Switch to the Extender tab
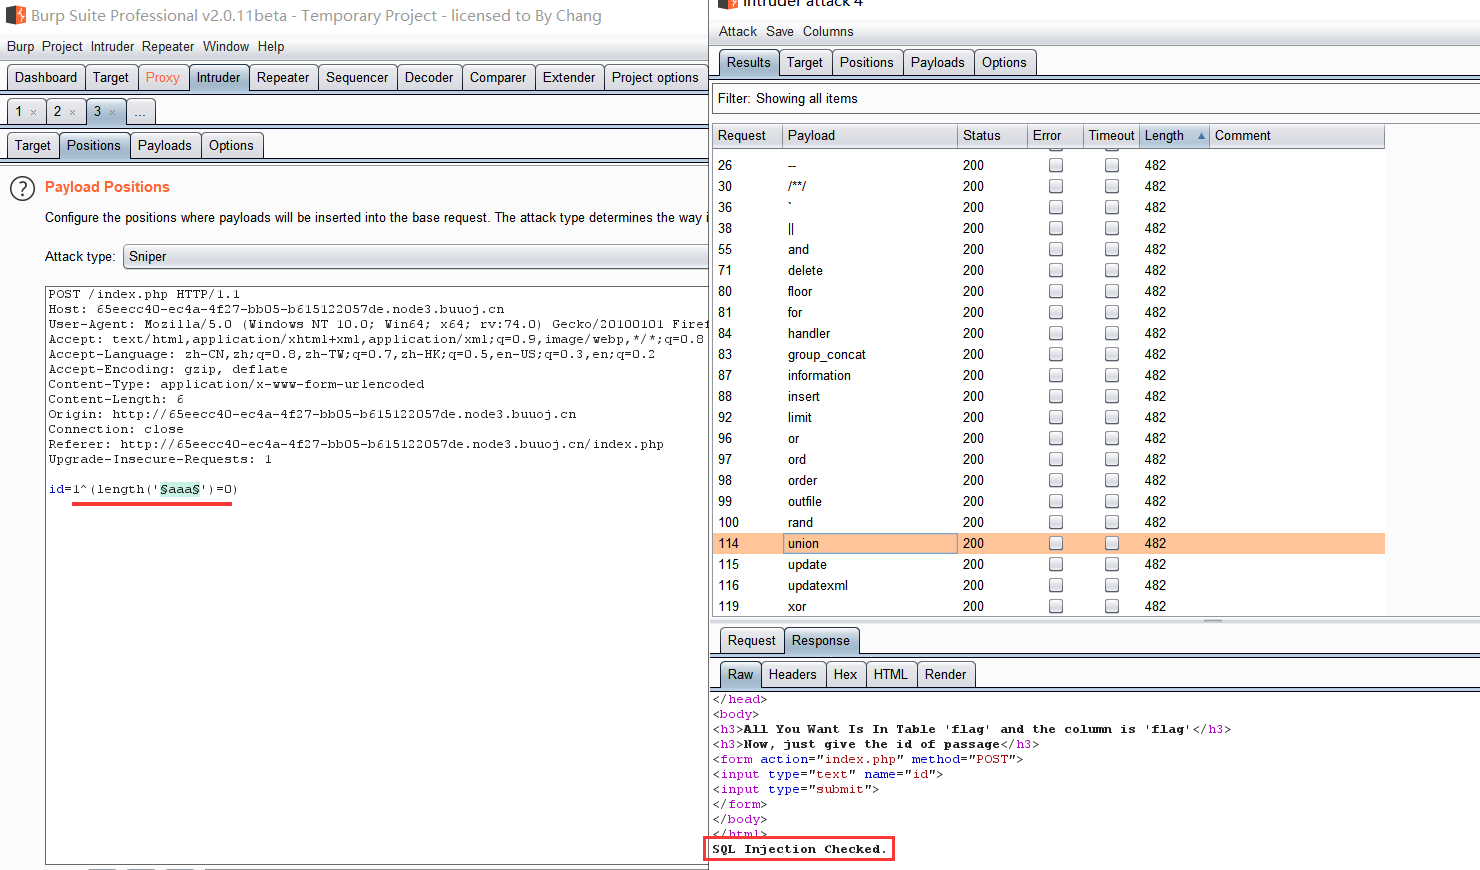The height and width of the screenshot is (870, 1480). point(569,78)
